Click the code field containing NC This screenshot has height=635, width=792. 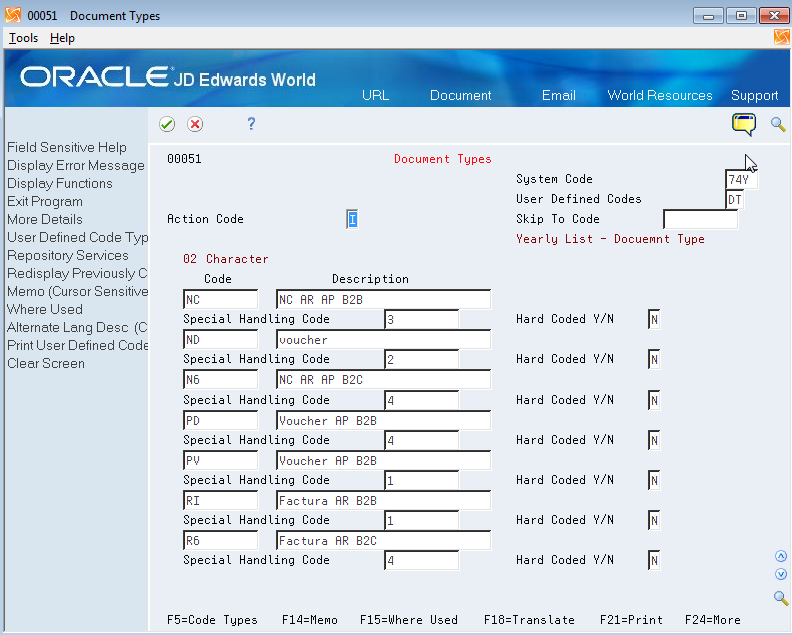point(221,300)
